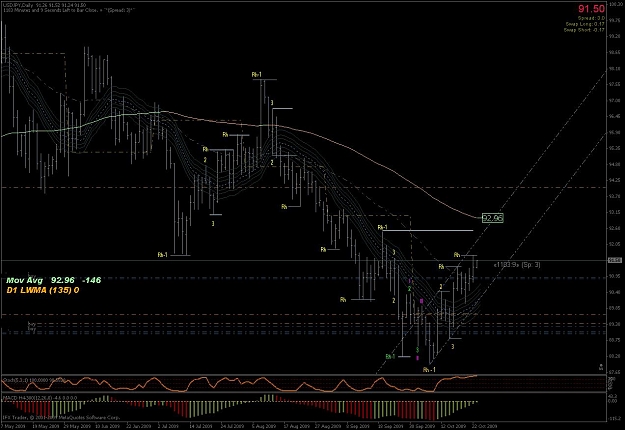This screenshot has height=430, width=625.
Task: Click the Rh-1 label at long white line
Action: [x=382, y=228]
